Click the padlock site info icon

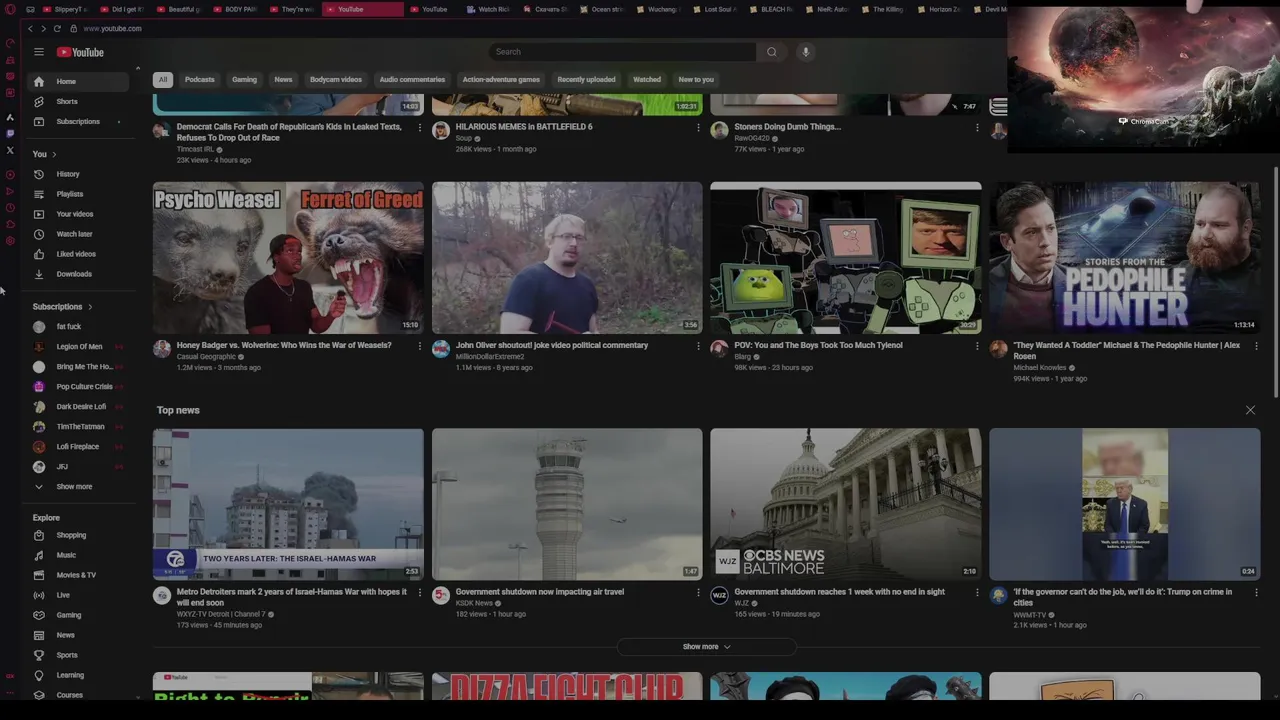73,28
